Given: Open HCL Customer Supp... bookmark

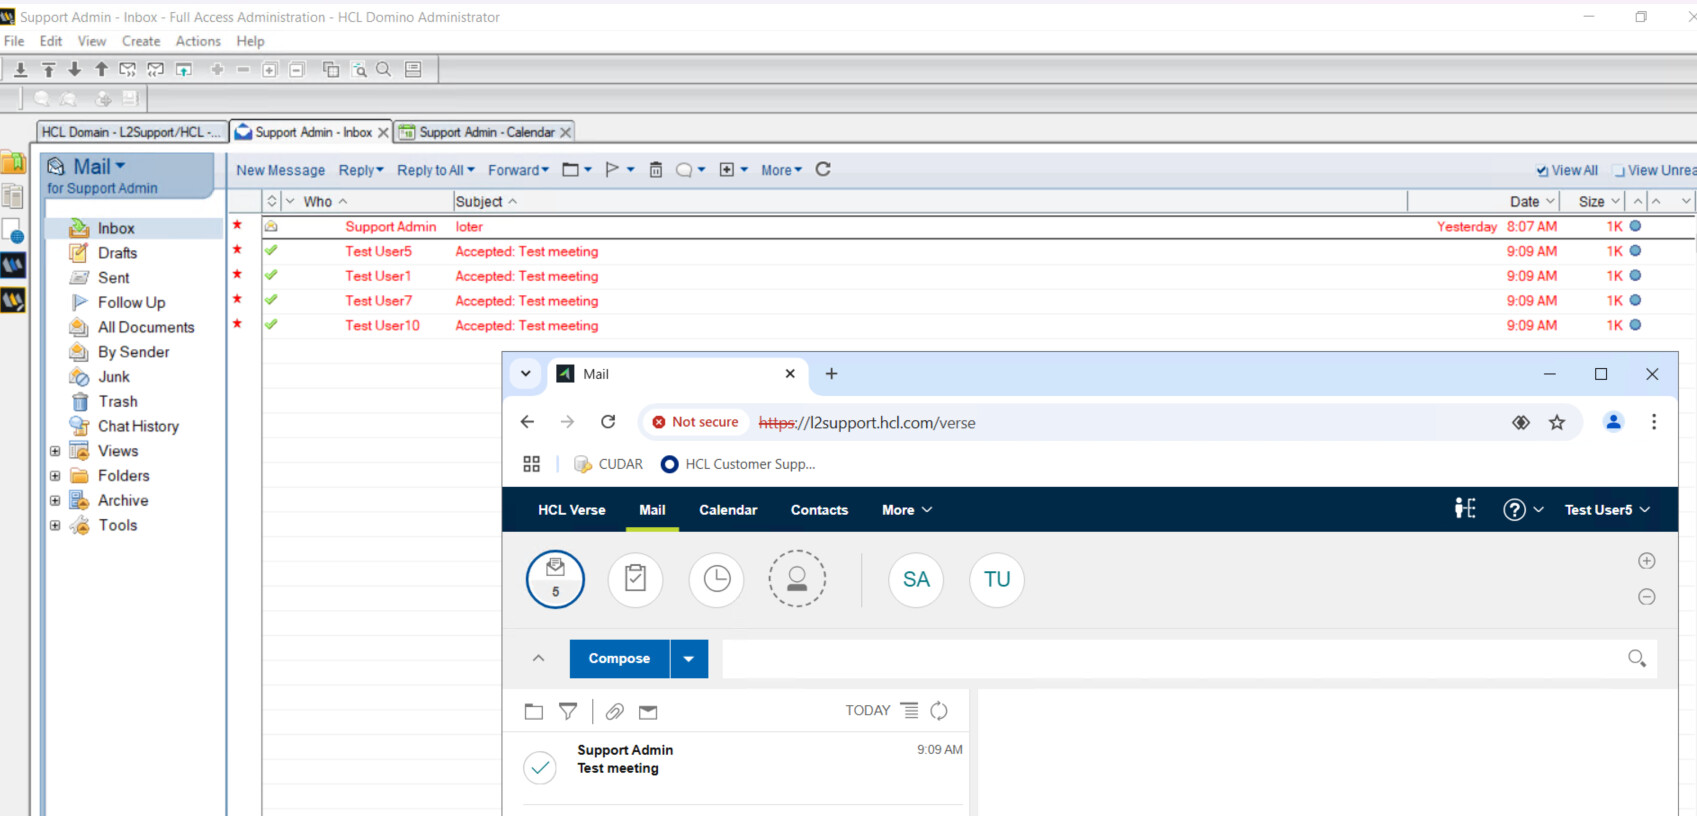Looking at the screenshot, I should click(738, 464).
